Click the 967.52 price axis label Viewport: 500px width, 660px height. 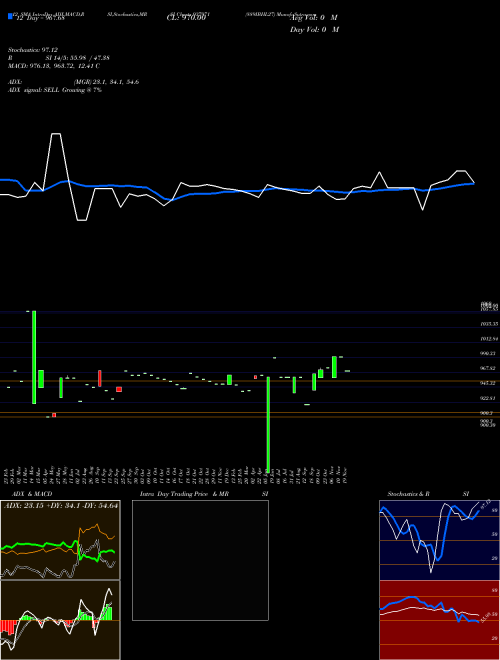pyautogui.click(x=489, y=368)
